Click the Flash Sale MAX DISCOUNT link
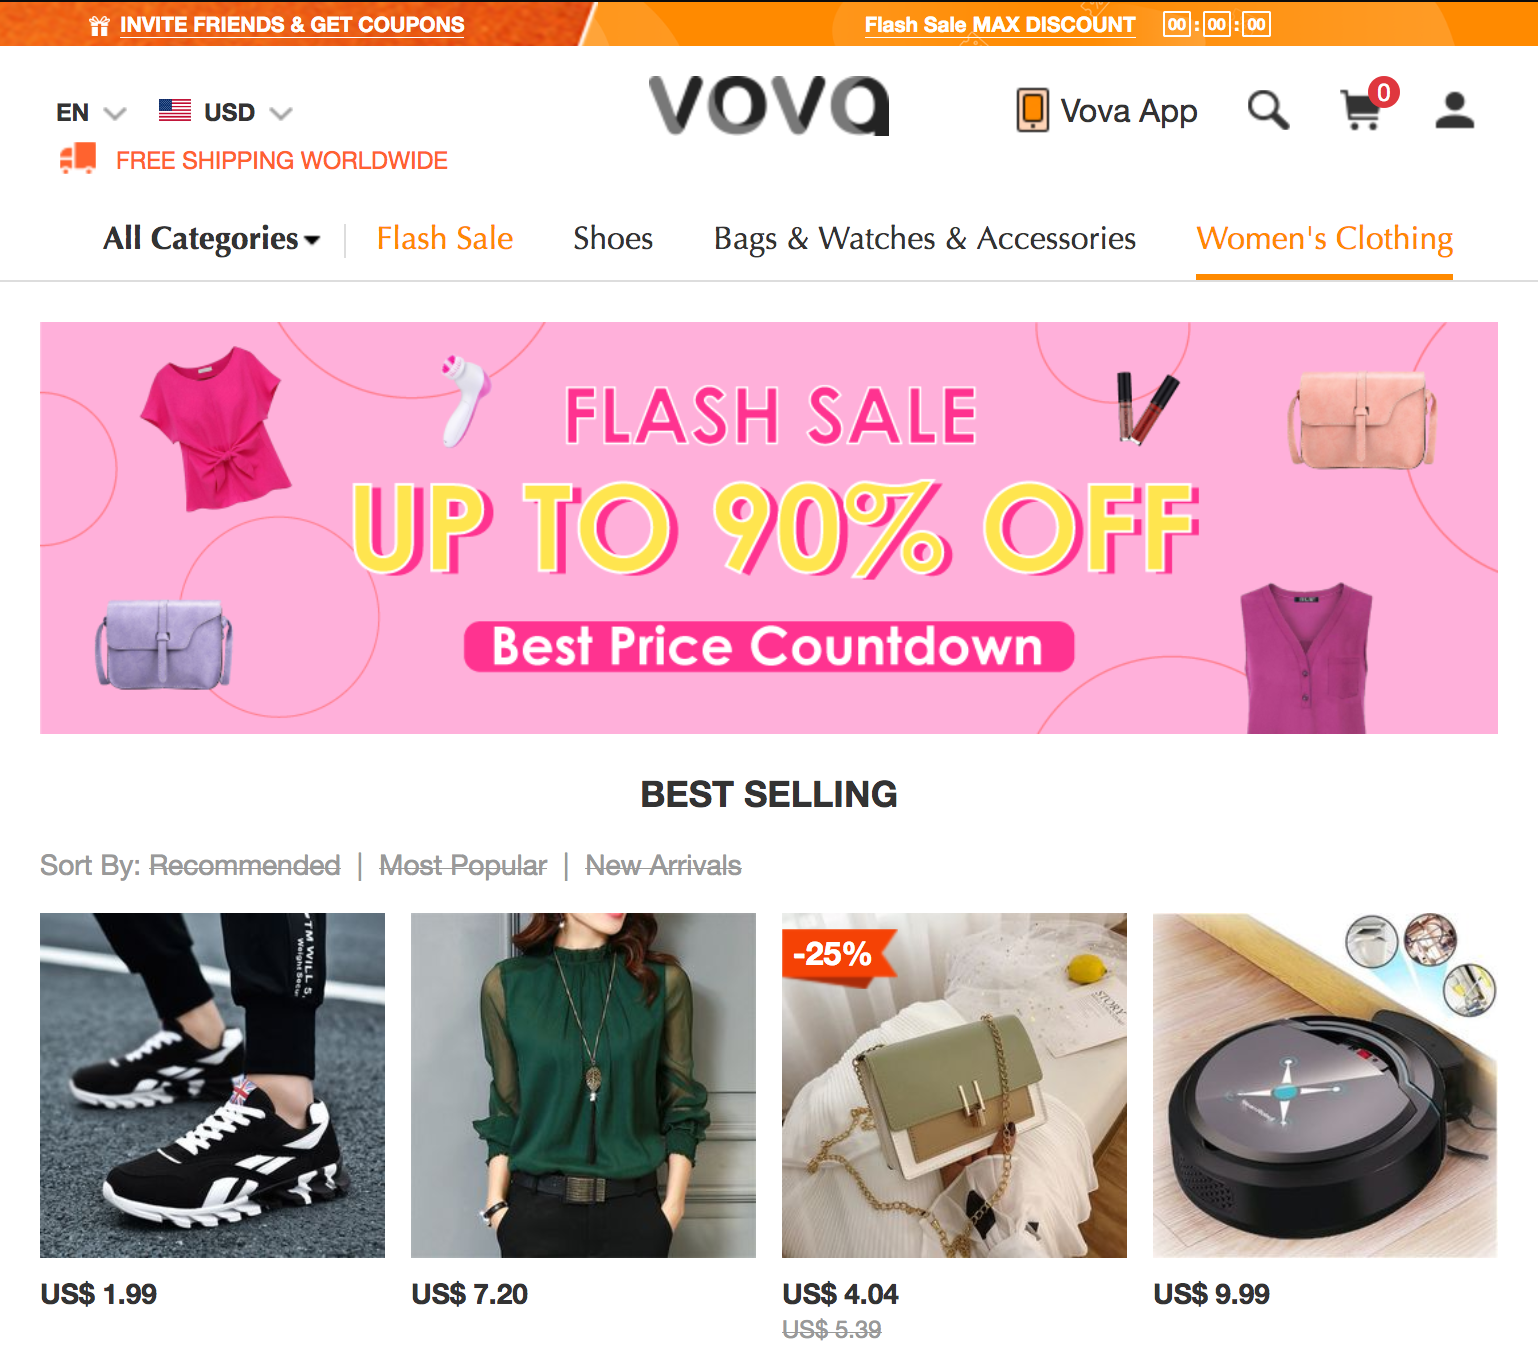The height and width of the screenshot is (1350, 1538). click(x=1000, y=25)
